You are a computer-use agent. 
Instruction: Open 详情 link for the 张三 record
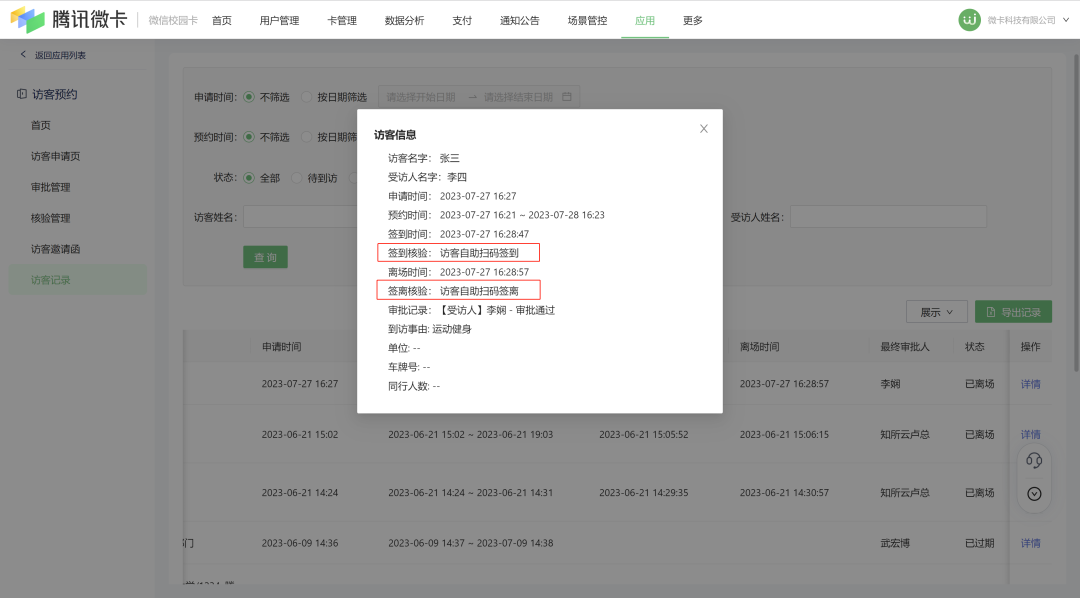pos(1030,385)
